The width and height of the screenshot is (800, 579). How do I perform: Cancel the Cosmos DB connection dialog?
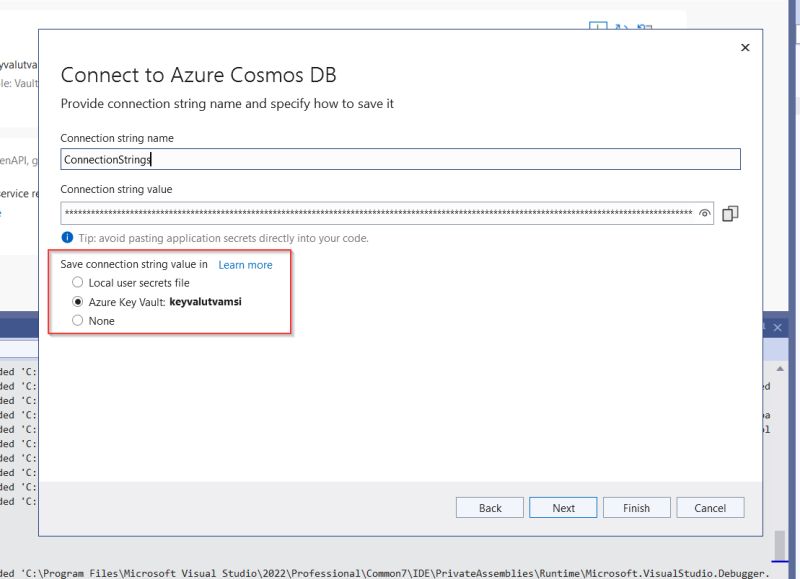pos(710,507)
